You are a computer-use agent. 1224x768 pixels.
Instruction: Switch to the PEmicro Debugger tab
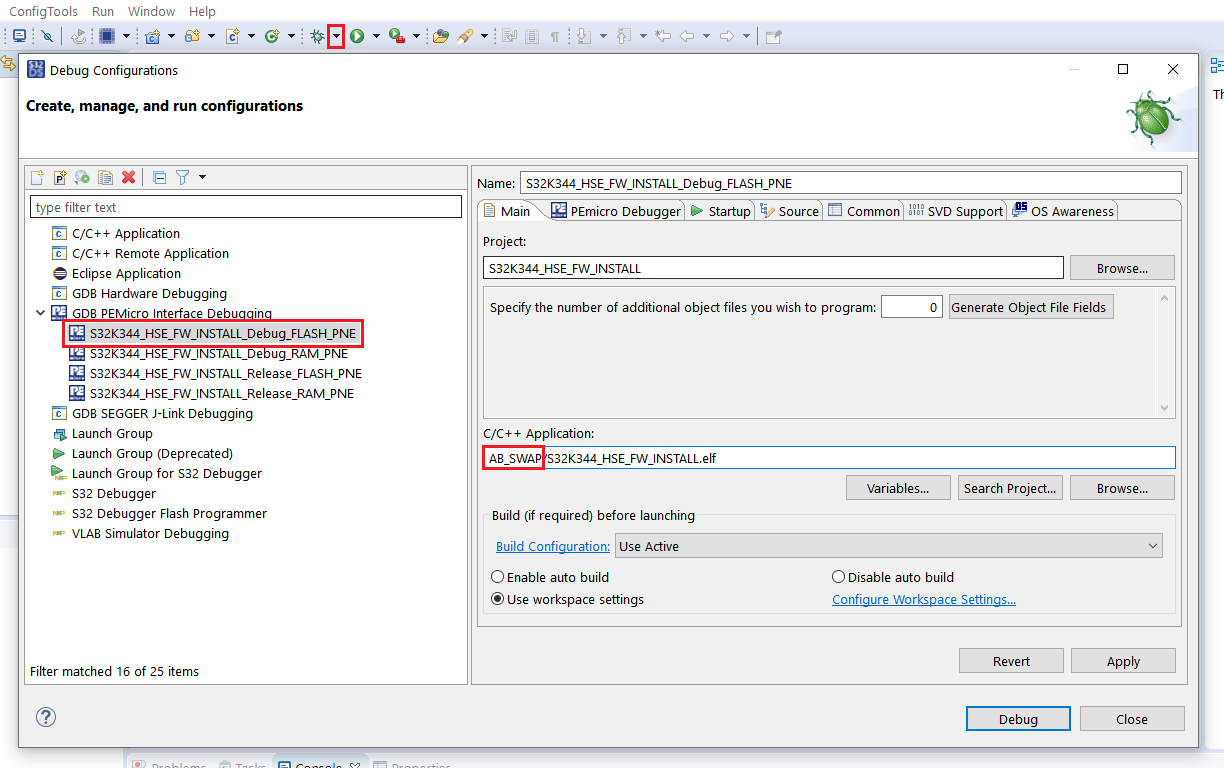624,211
